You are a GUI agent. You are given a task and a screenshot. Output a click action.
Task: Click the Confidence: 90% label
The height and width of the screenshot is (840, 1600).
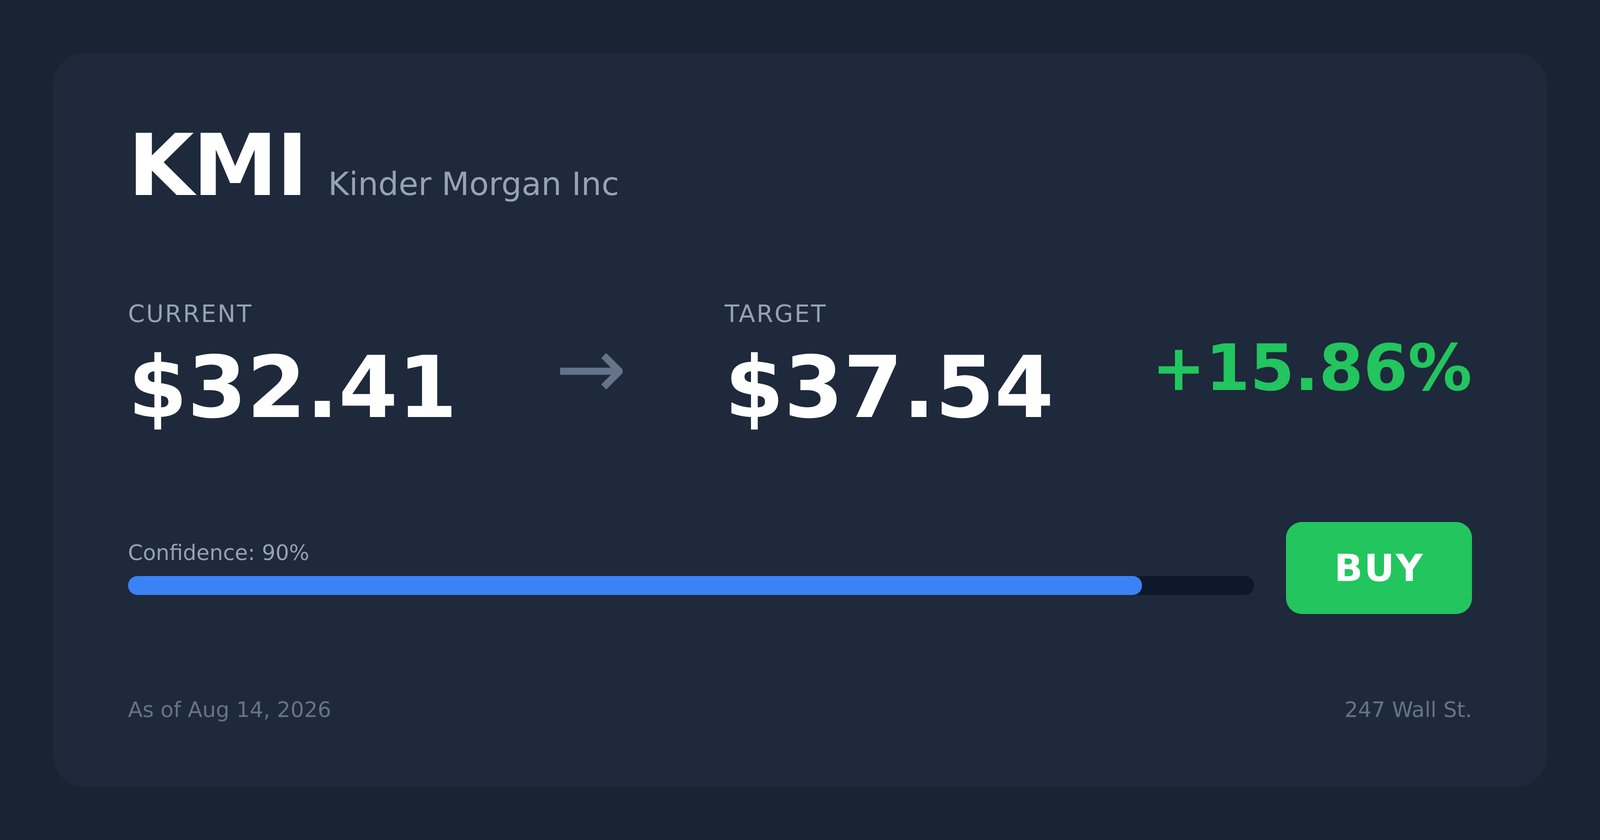point(218,553)
